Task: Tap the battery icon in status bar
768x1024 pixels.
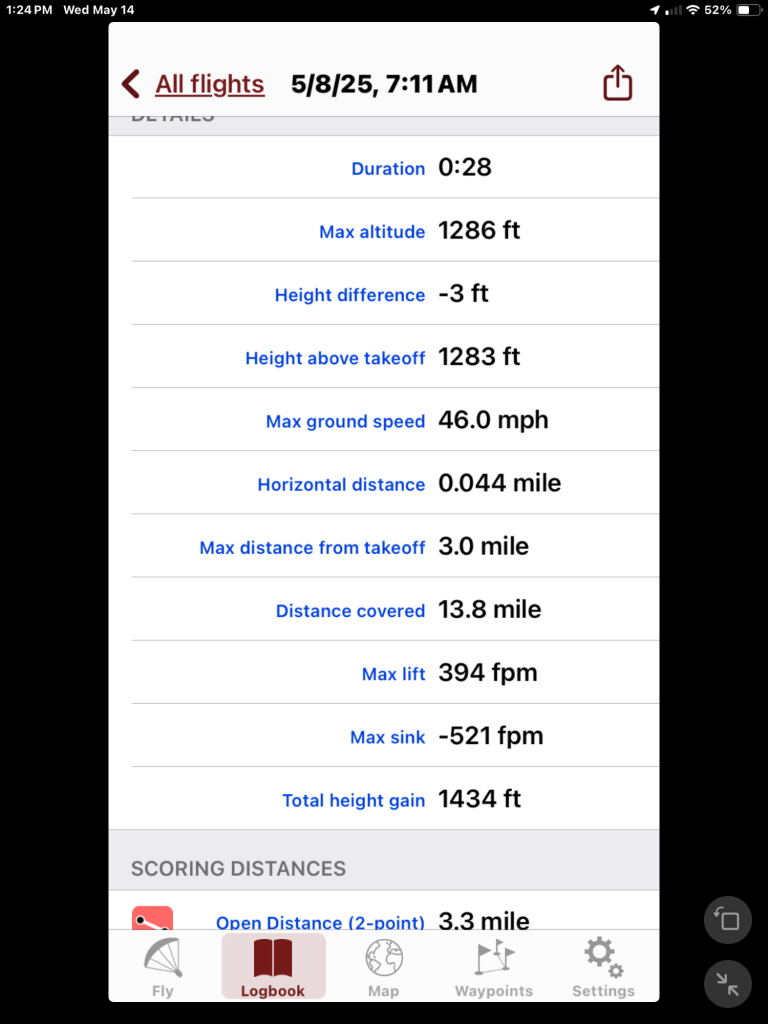Action: click(749, 10)
